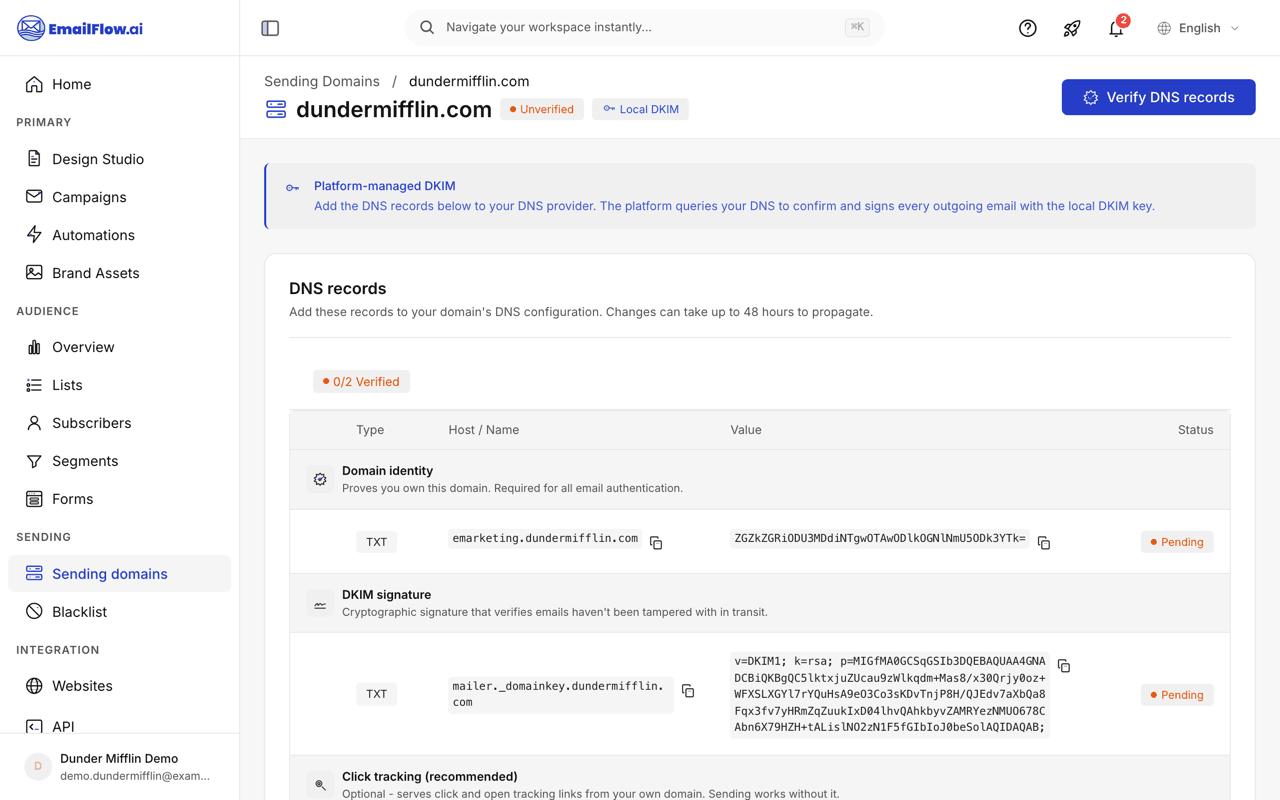Focus the workspace search field

644,27
